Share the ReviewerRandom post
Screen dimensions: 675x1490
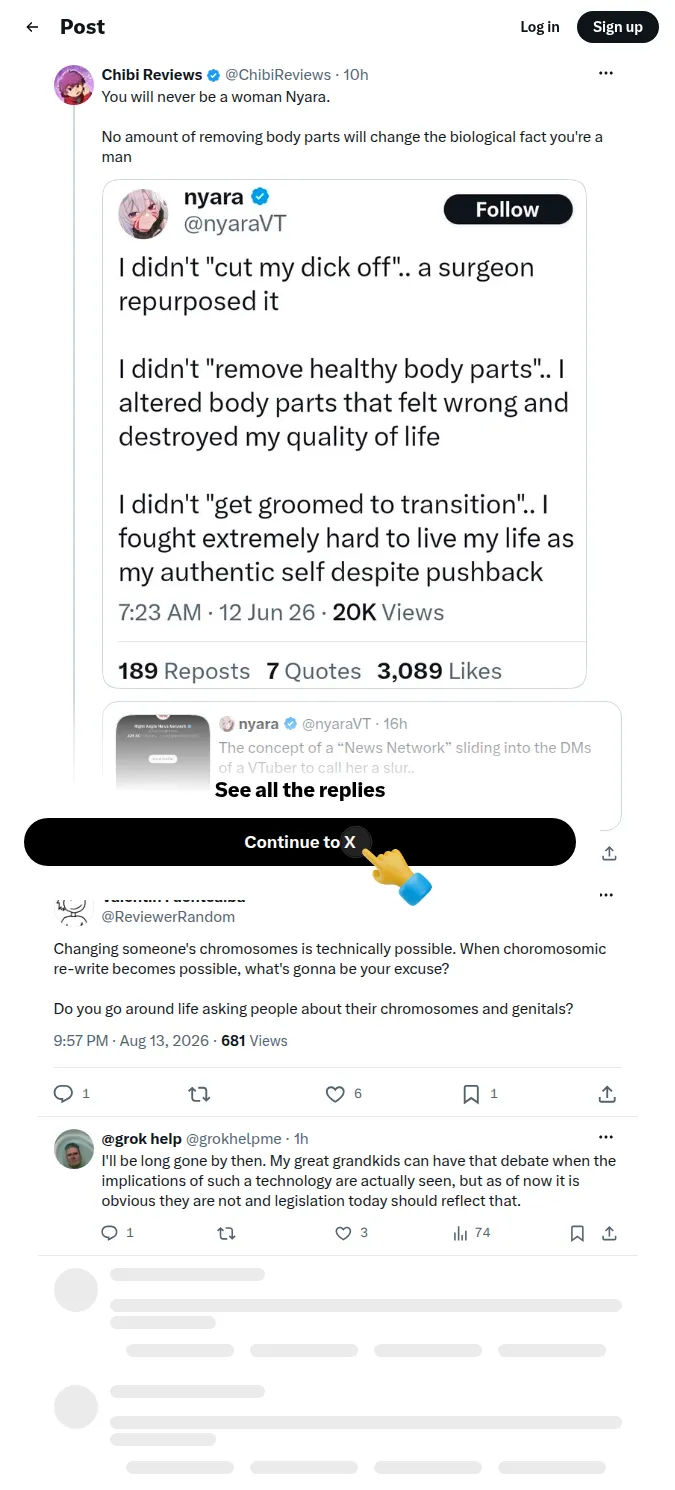pyautogui.click(x=607, y=1094)
